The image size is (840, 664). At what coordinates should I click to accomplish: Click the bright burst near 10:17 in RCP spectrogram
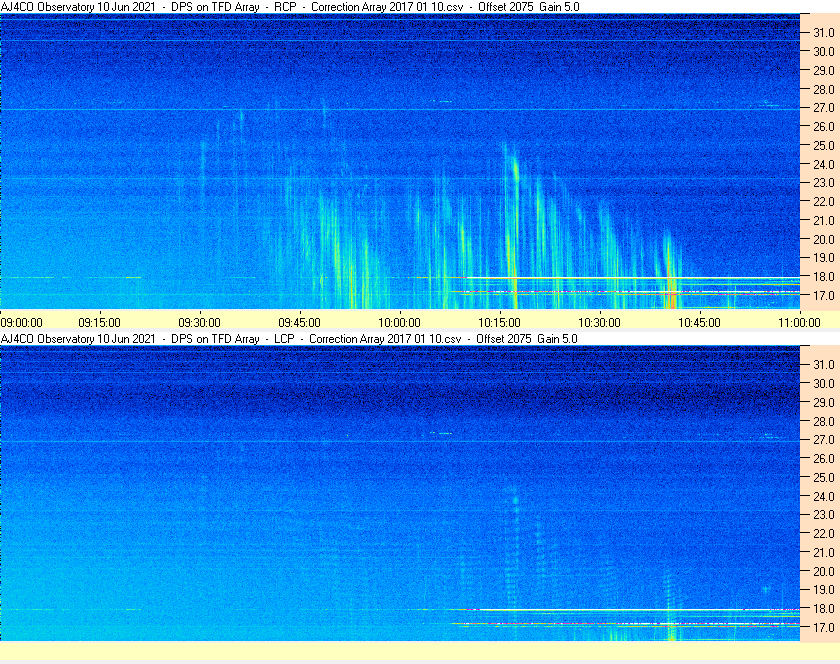(x=513, y=225)
